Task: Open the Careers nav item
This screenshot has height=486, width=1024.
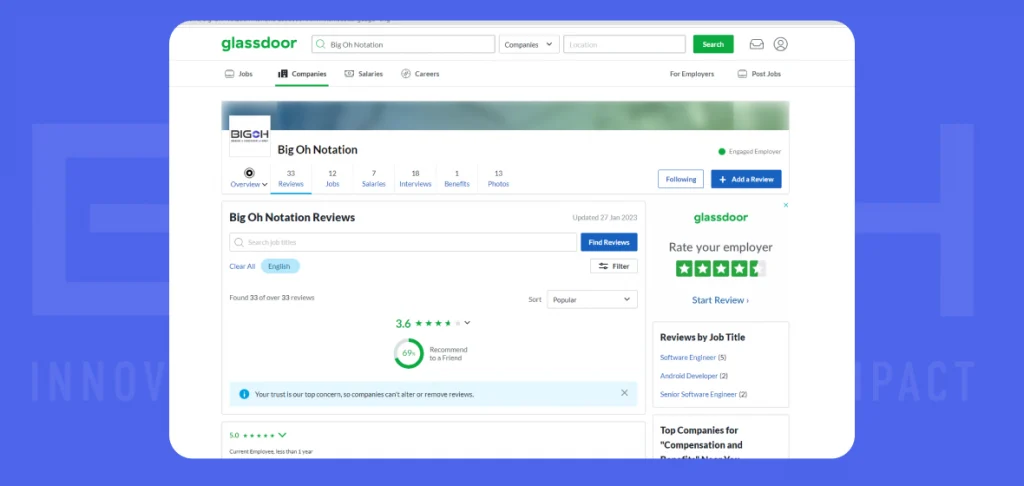Action: (x=420, y=74)
